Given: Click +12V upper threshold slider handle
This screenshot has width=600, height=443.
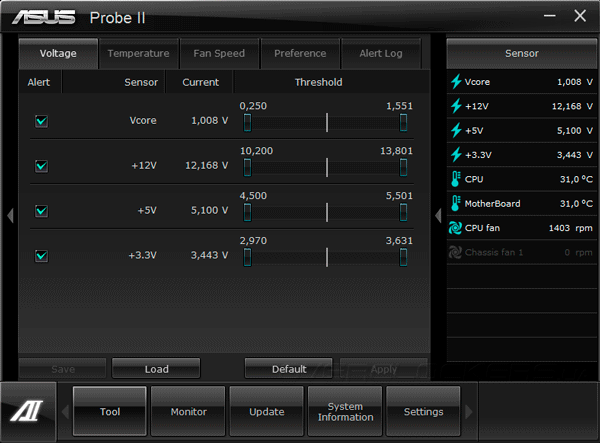Looking at the screenshot, I should pyautogui.click(x=403, y=167).
